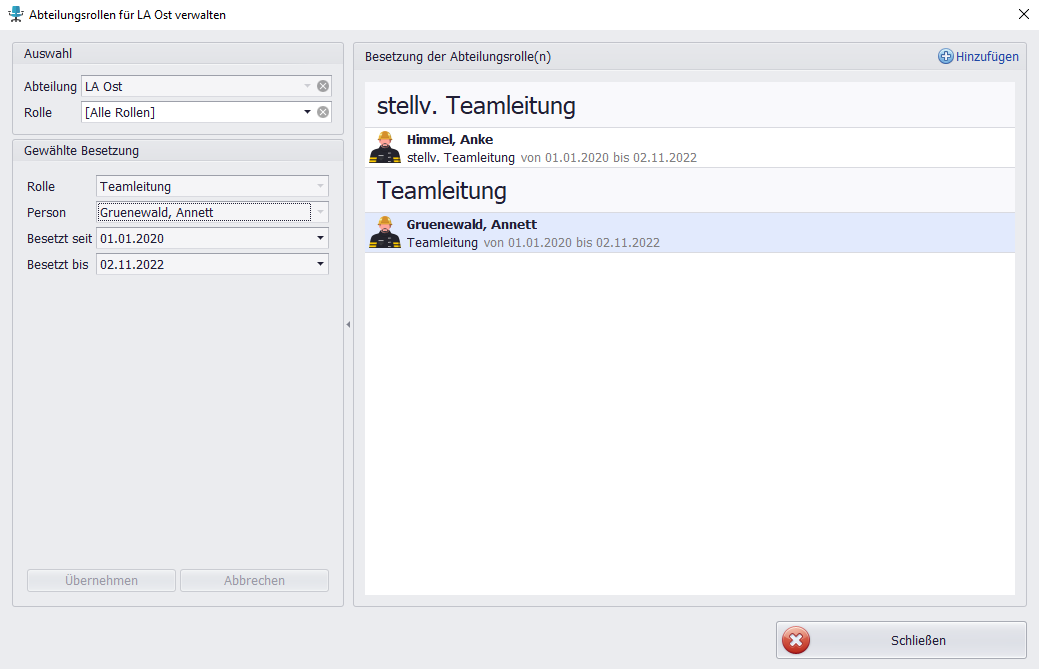Expand the Besetzt bis date picker
This screenshot has height=669, width=1039.
coord(320,265)
